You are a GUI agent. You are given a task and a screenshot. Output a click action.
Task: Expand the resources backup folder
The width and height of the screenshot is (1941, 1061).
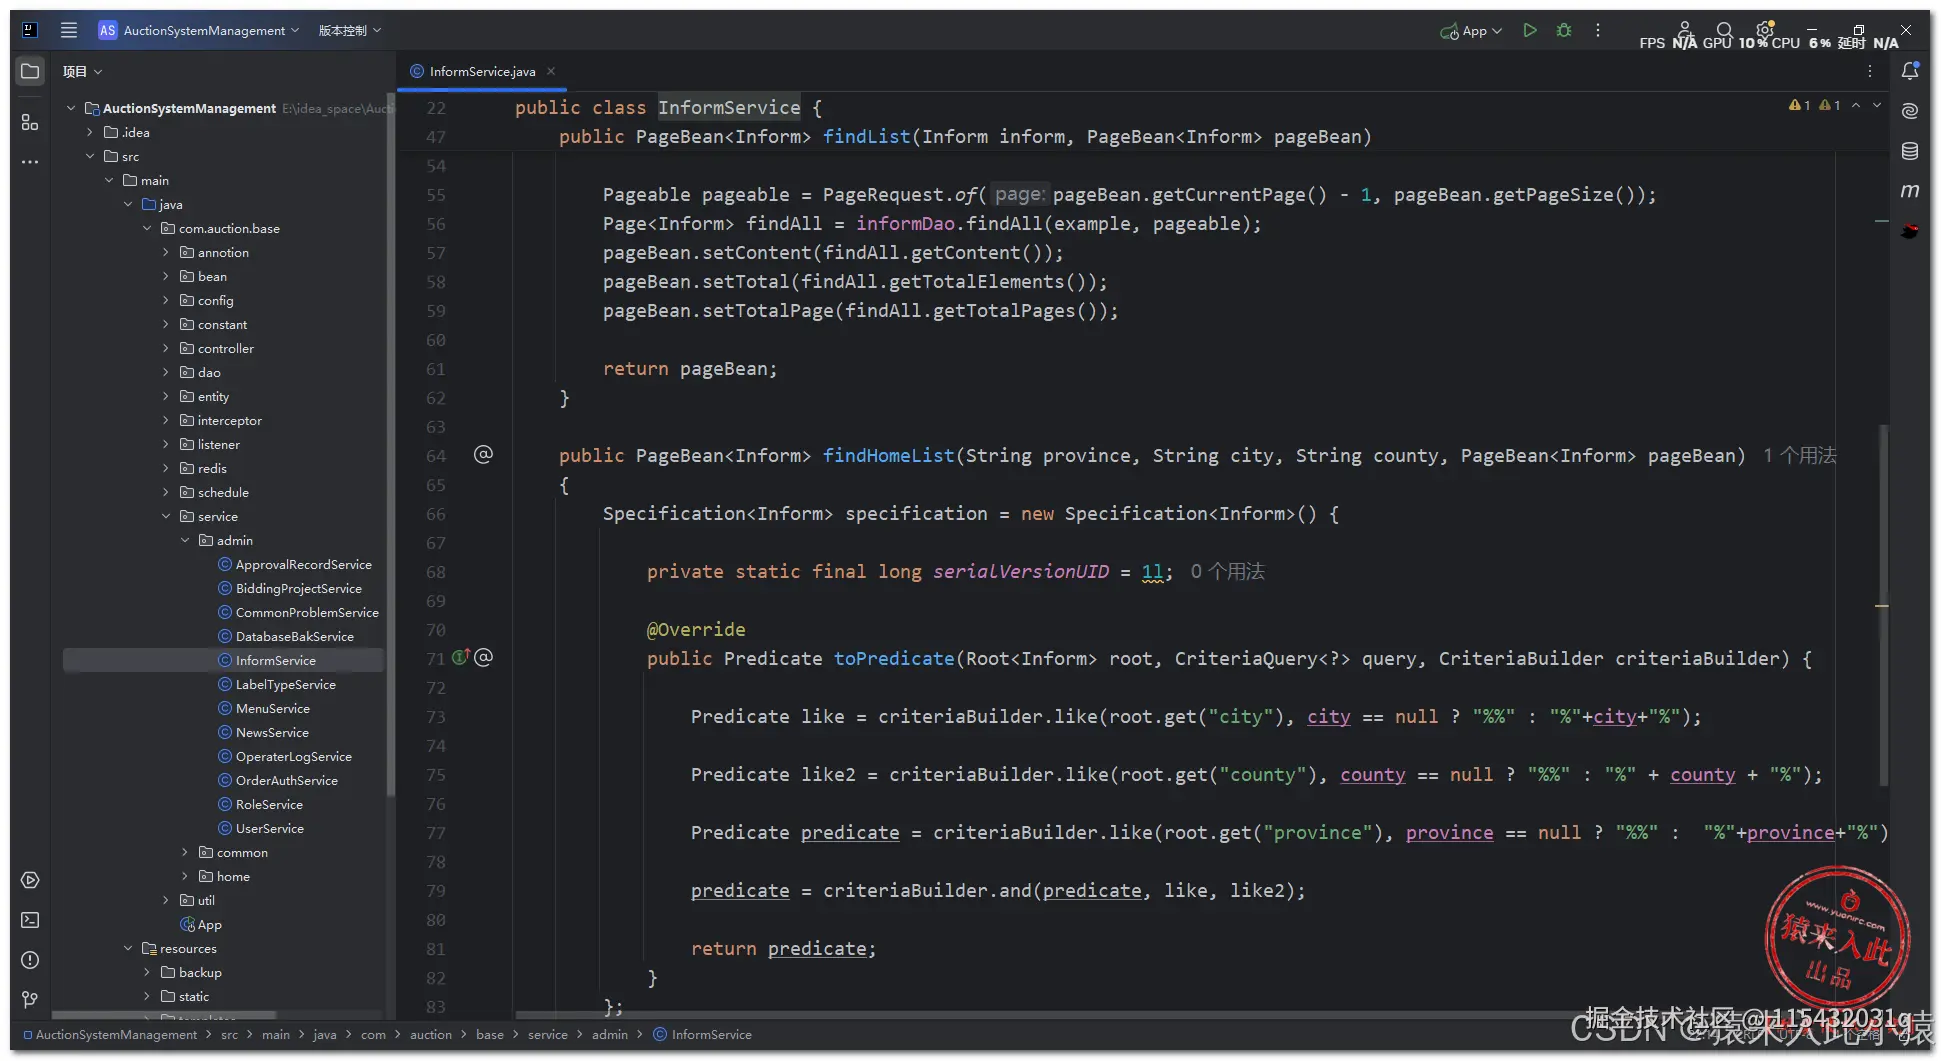point(147,972)
